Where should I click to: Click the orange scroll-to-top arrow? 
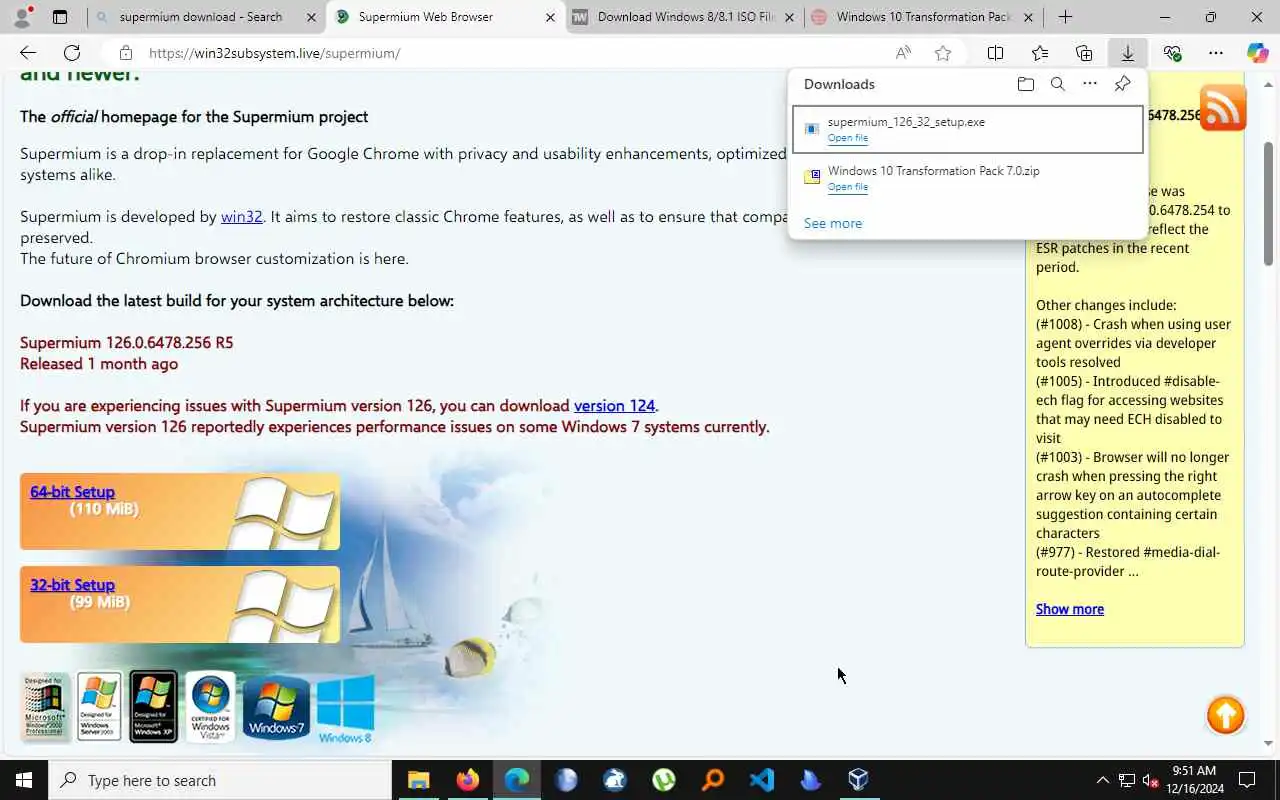click(x=1225, y=715)
